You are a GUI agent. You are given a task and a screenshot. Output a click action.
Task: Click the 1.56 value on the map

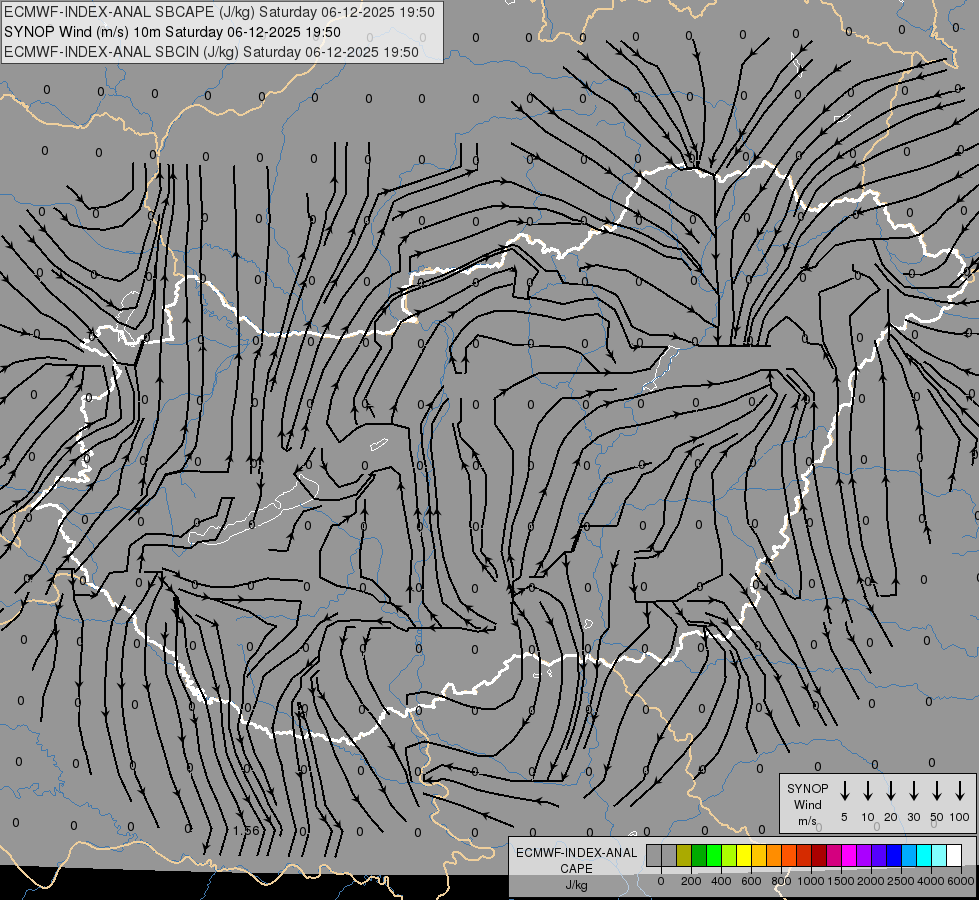(x=246, y=831)
